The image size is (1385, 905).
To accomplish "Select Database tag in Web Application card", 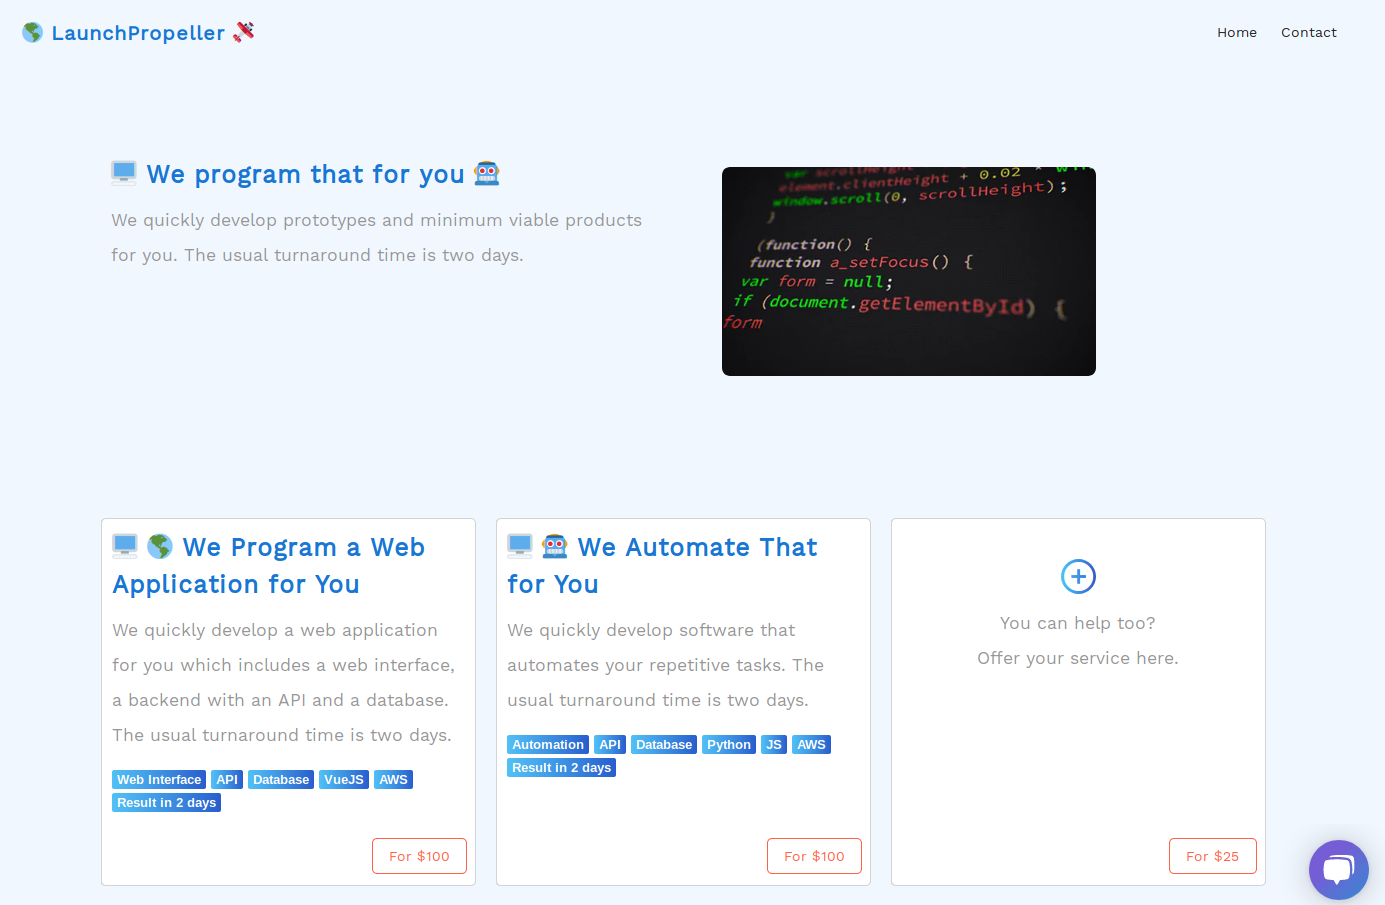I will [281, 780].
